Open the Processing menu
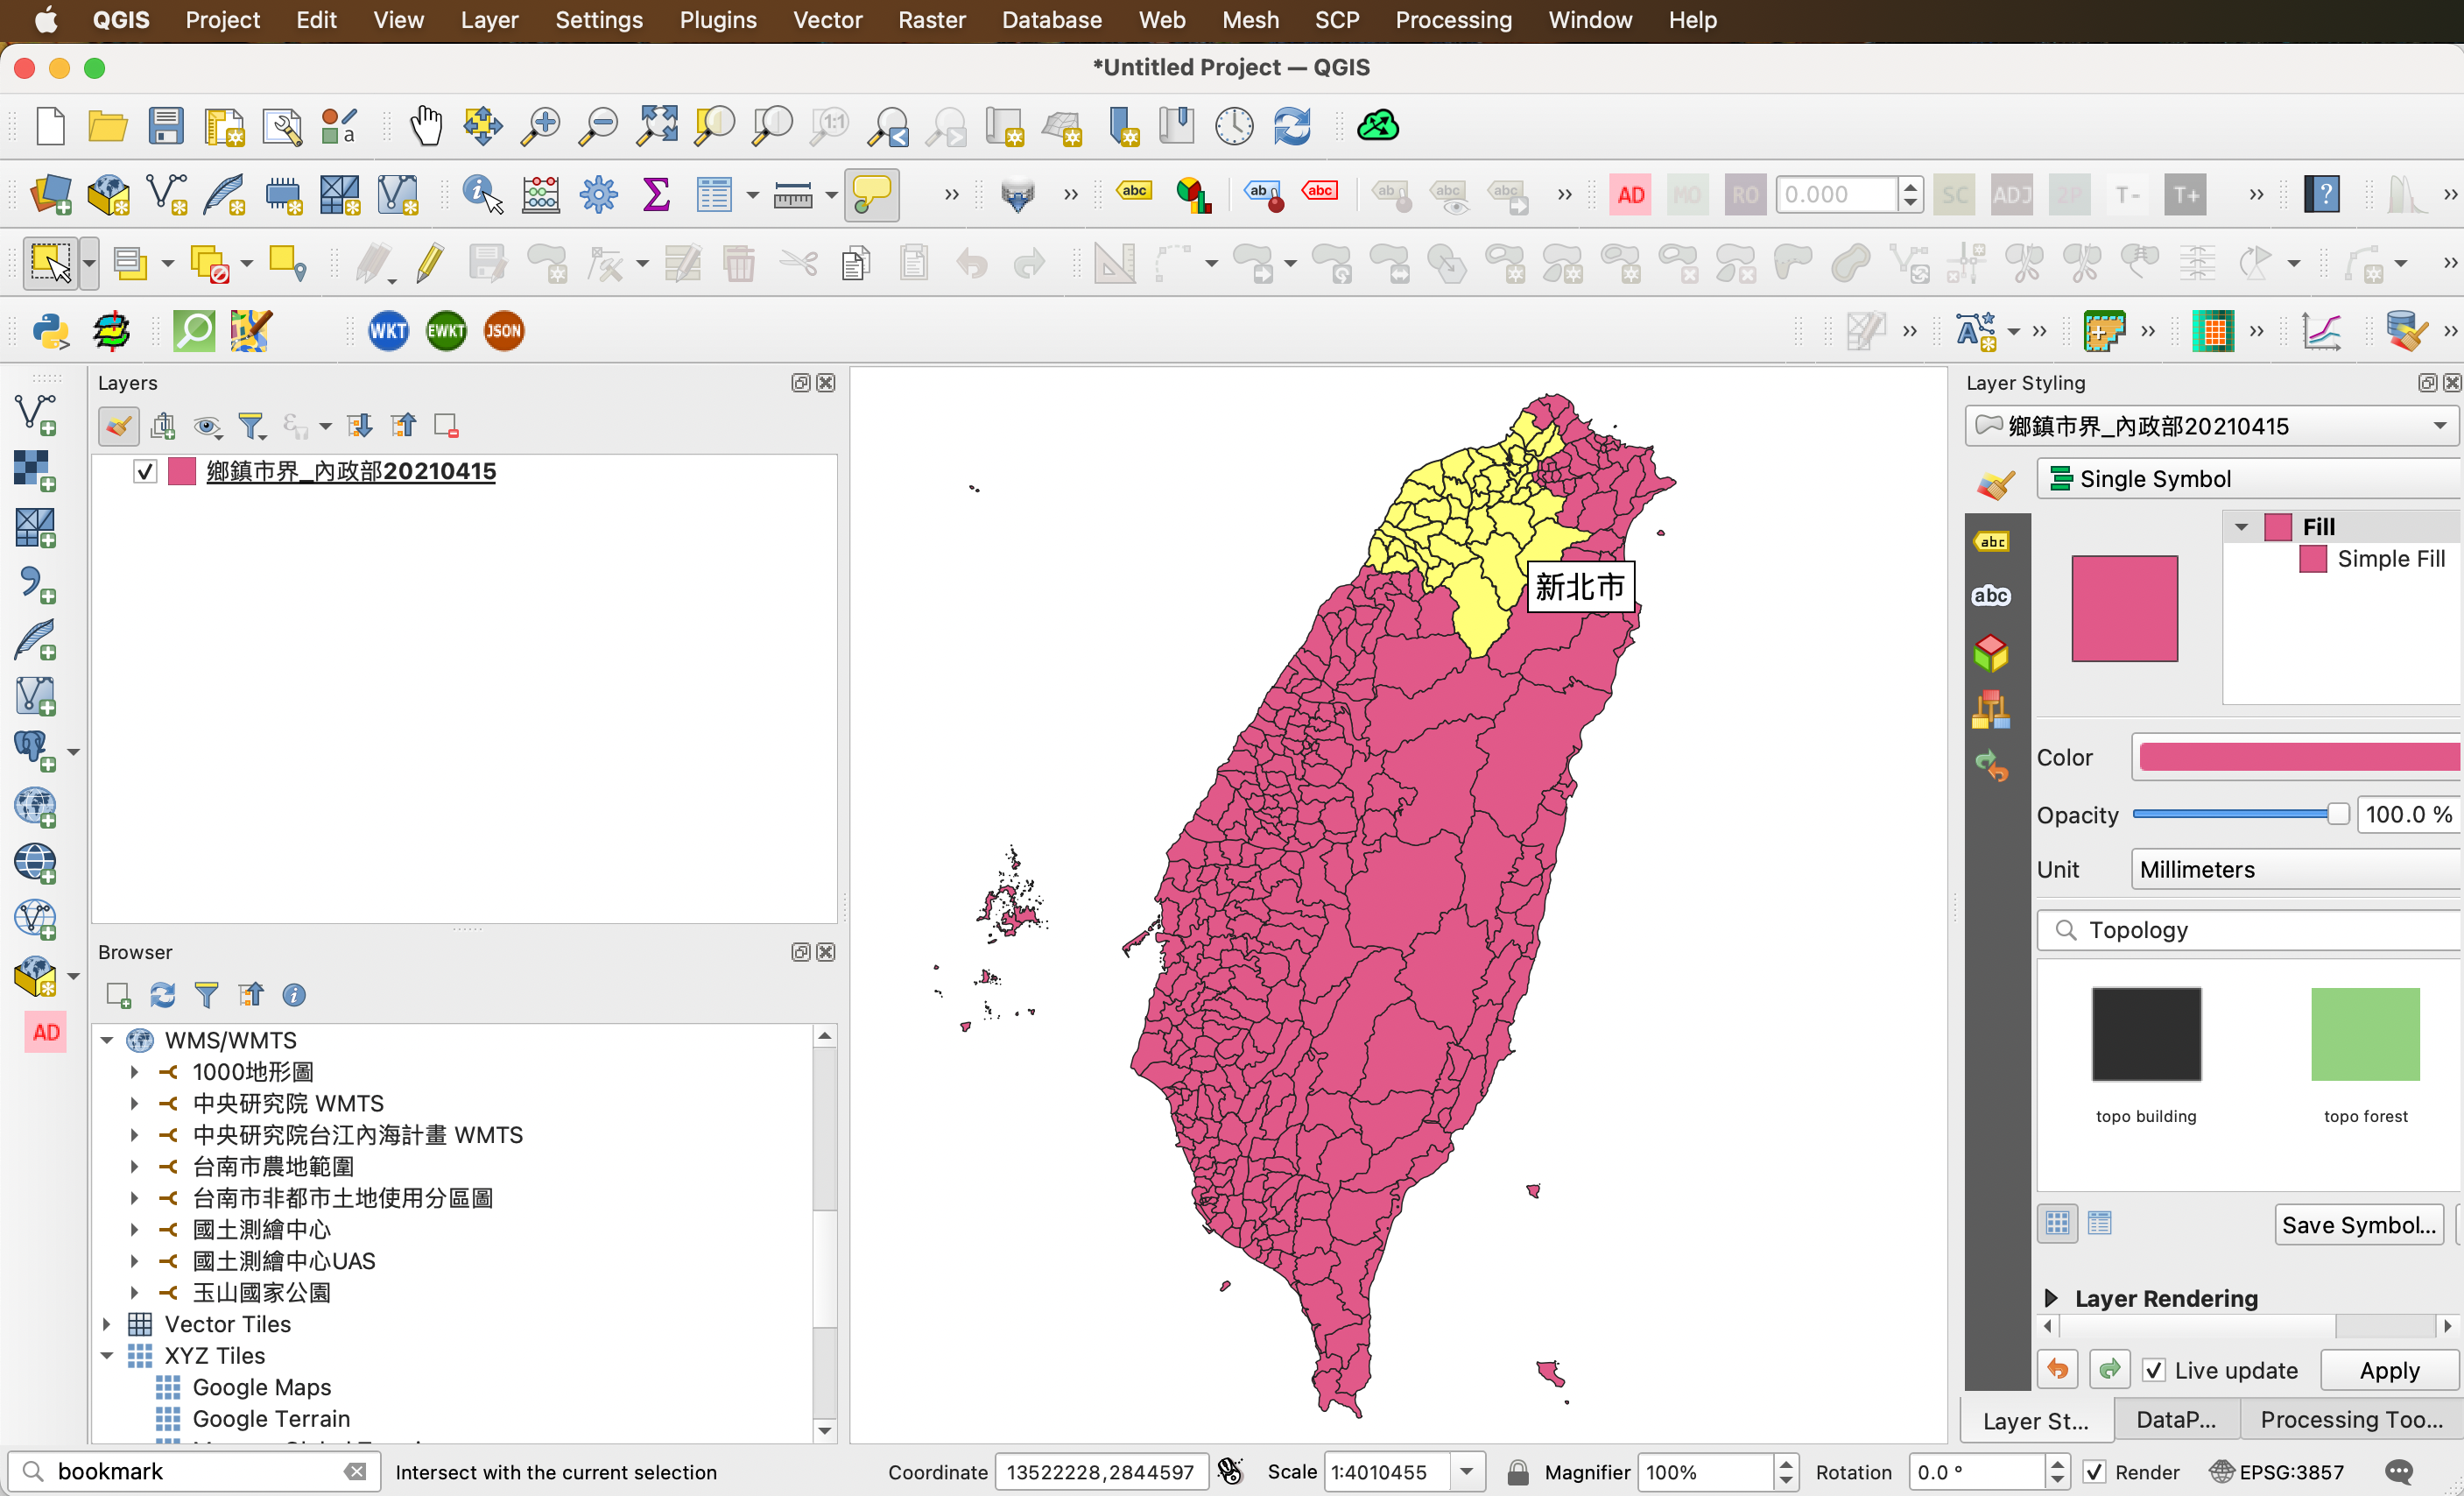Screen dimensions: 2464x1496 pos(1452,20)
